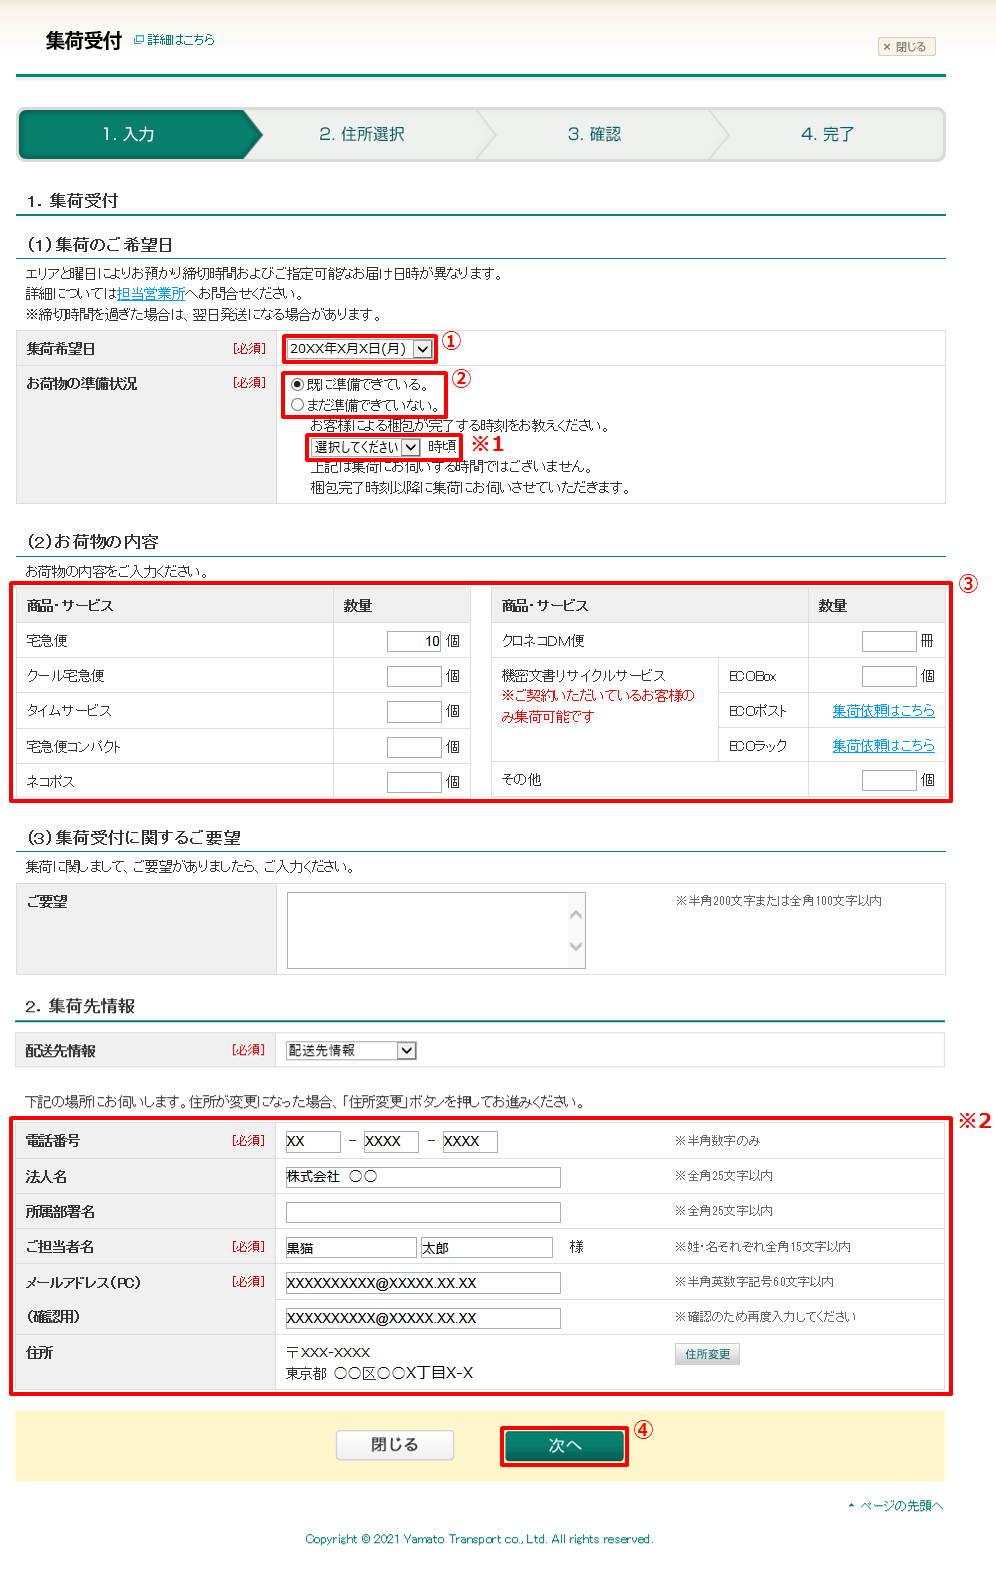The image size is (996, 1583).
Task: Select 既に準備できている radio button
Action: pyautogui.click(x=297, y=384)
